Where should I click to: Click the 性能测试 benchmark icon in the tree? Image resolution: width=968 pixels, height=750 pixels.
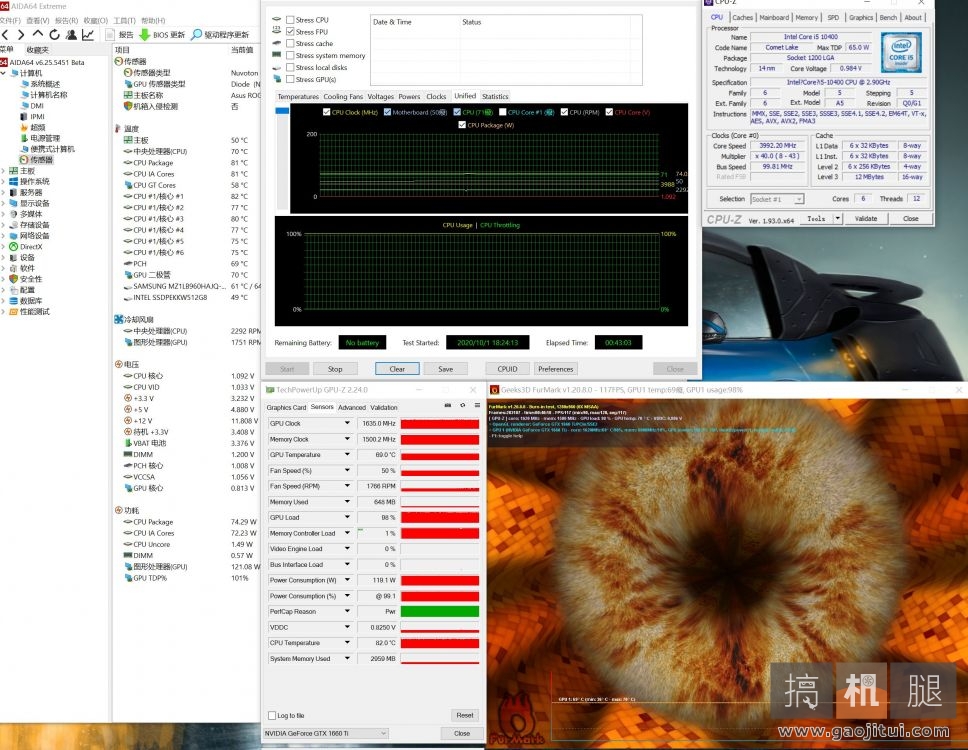pos(14,312)
